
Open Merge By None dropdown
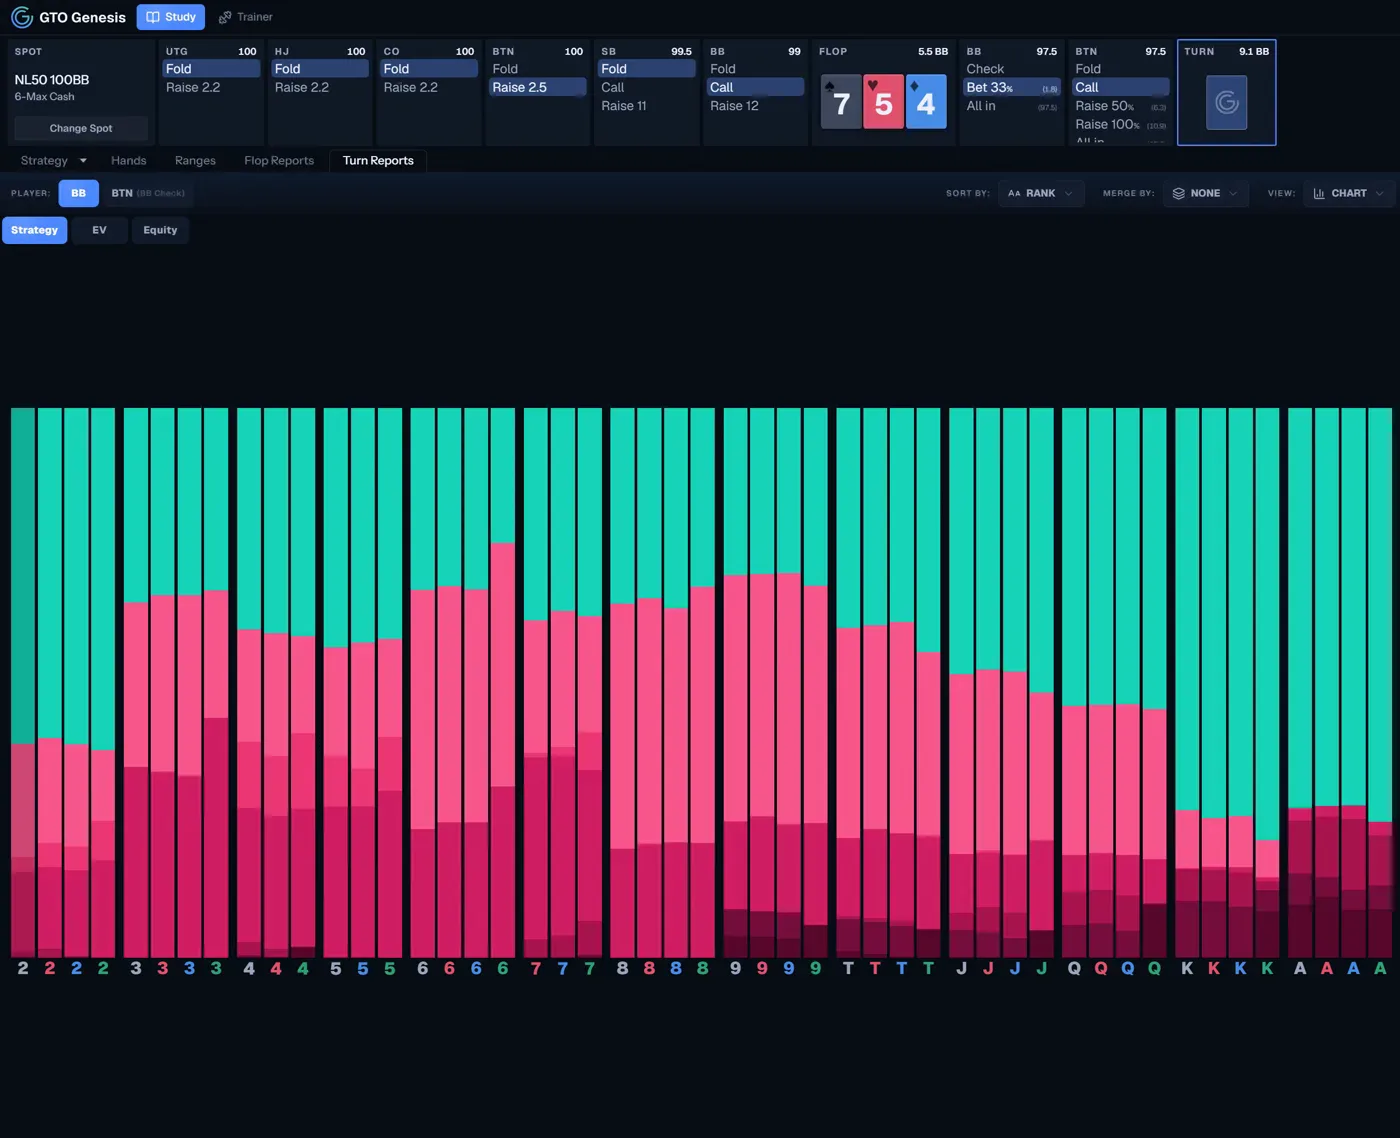click(1205, 193)
